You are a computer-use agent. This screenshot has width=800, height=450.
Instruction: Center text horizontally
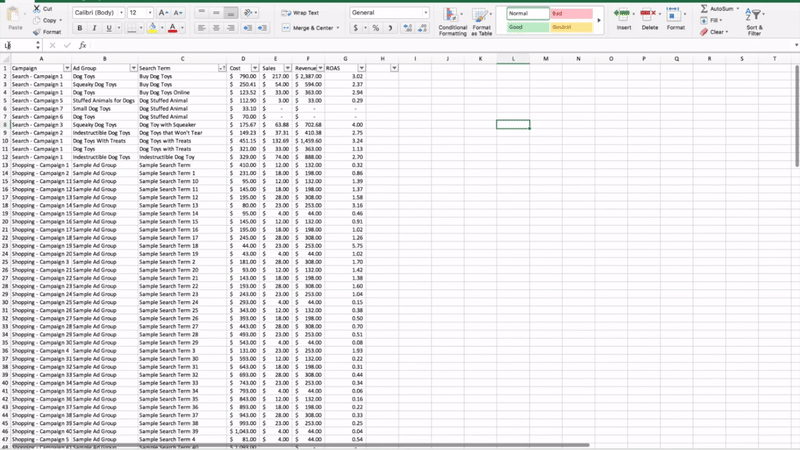coord(216,28)
